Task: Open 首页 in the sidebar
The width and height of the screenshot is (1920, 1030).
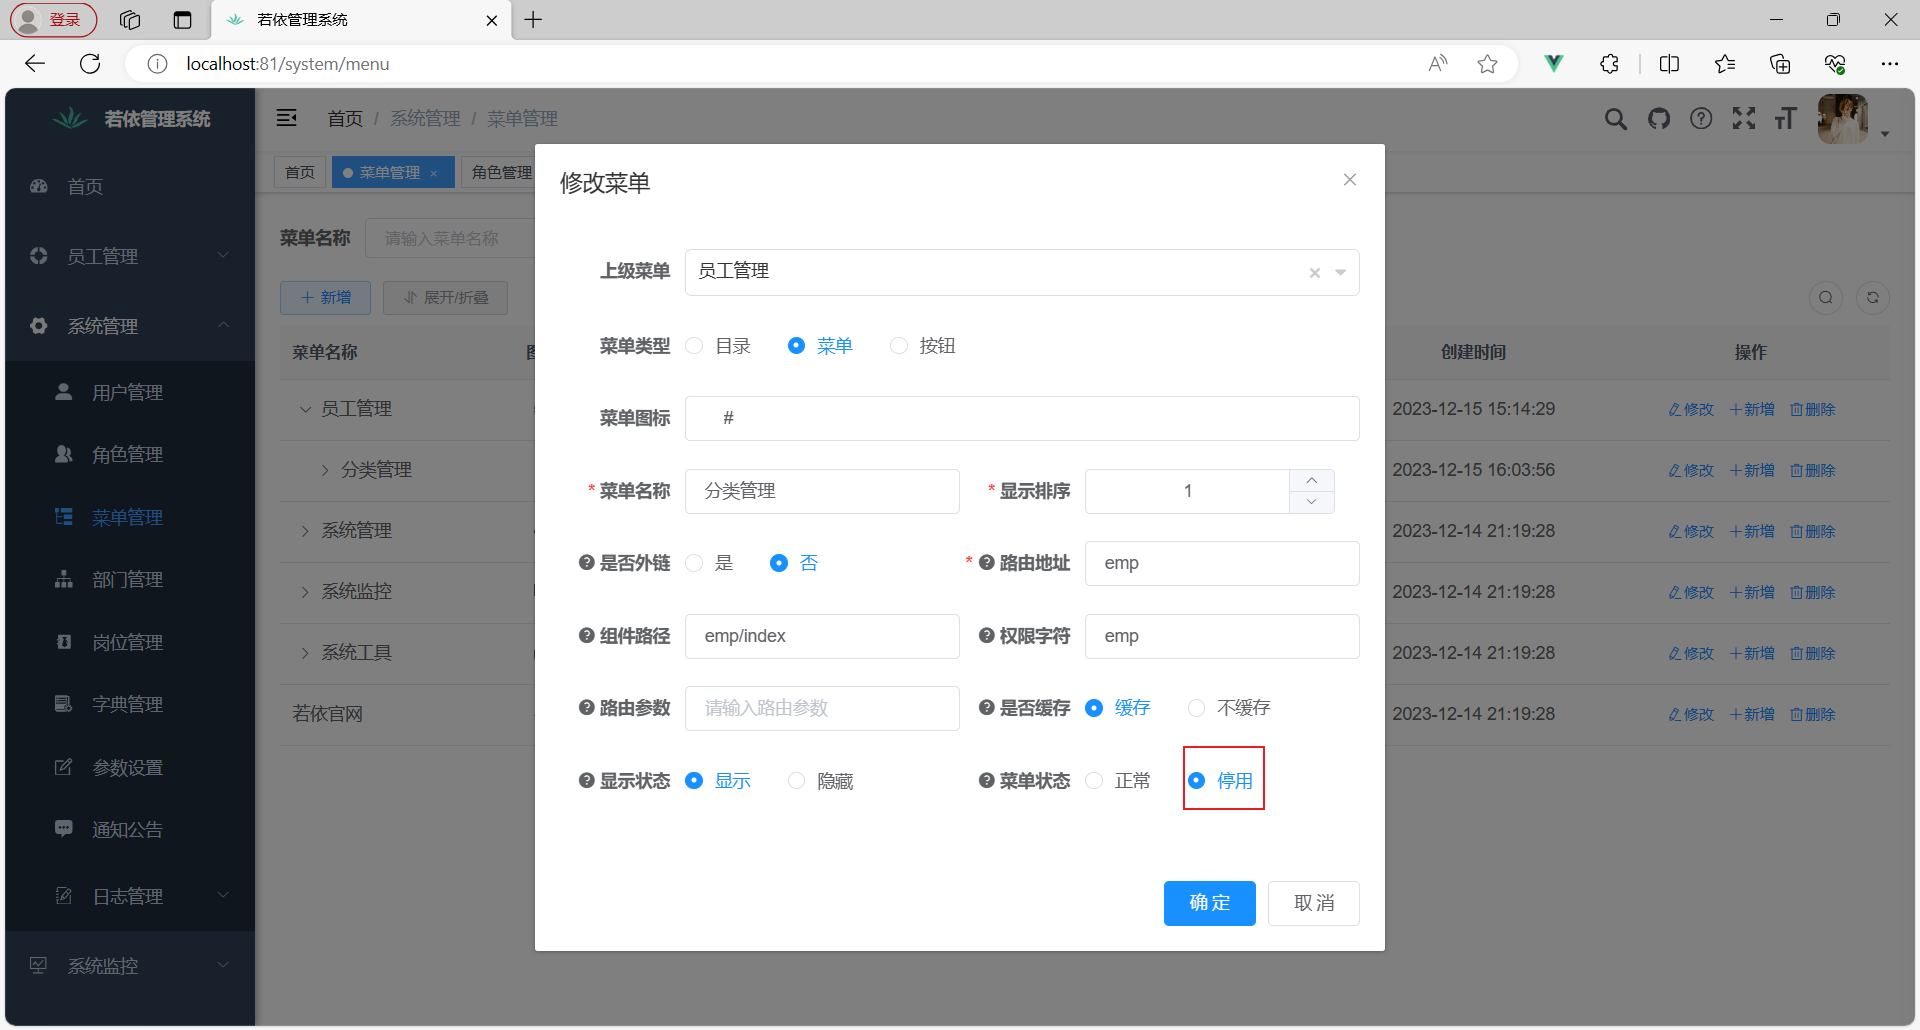Action: 130,187
